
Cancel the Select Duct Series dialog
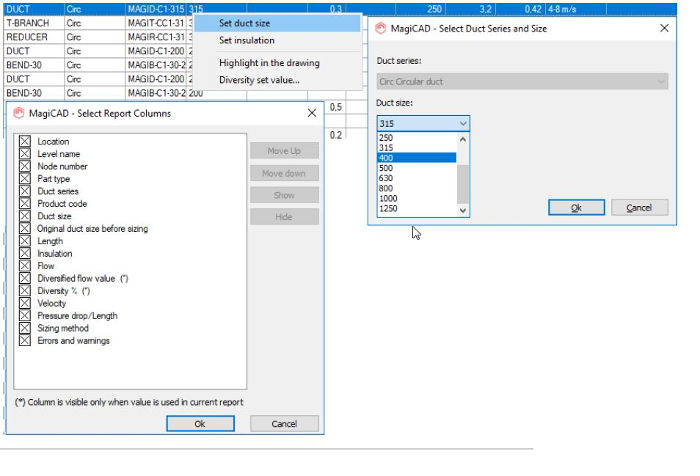point(639,208)
